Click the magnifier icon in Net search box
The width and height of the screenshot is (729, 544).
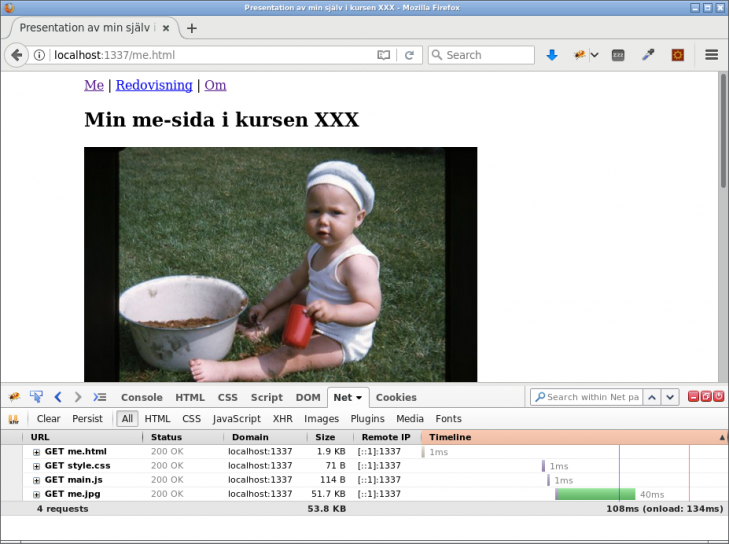click(540, 397)
